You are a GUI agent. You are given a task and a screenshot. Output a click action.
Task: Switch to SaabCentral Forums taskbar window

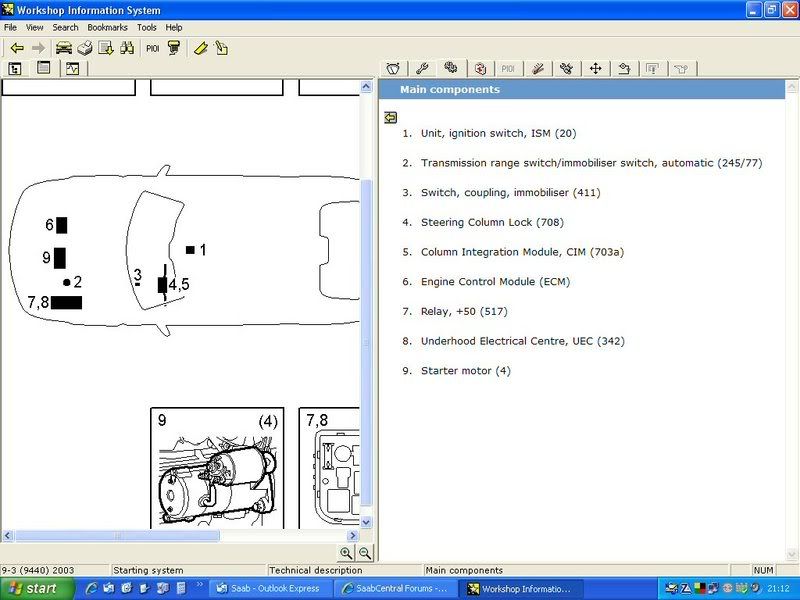pyautogui.click(x=396, y=588)
